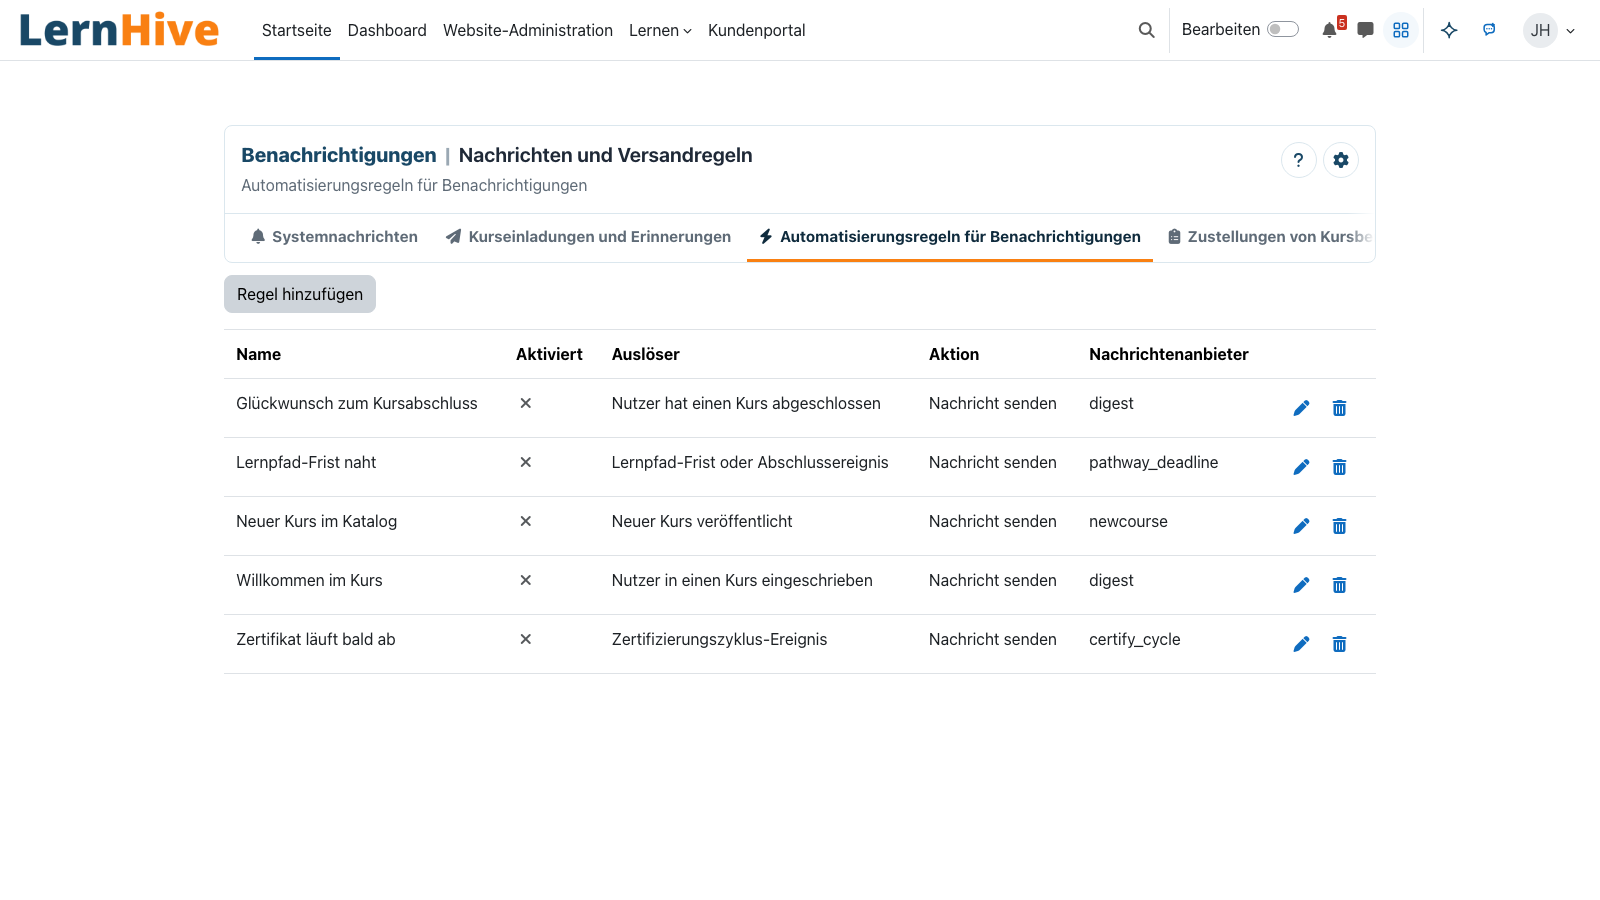Toggle the Bearbeiten edit mode switch

tap(1282, 29)
